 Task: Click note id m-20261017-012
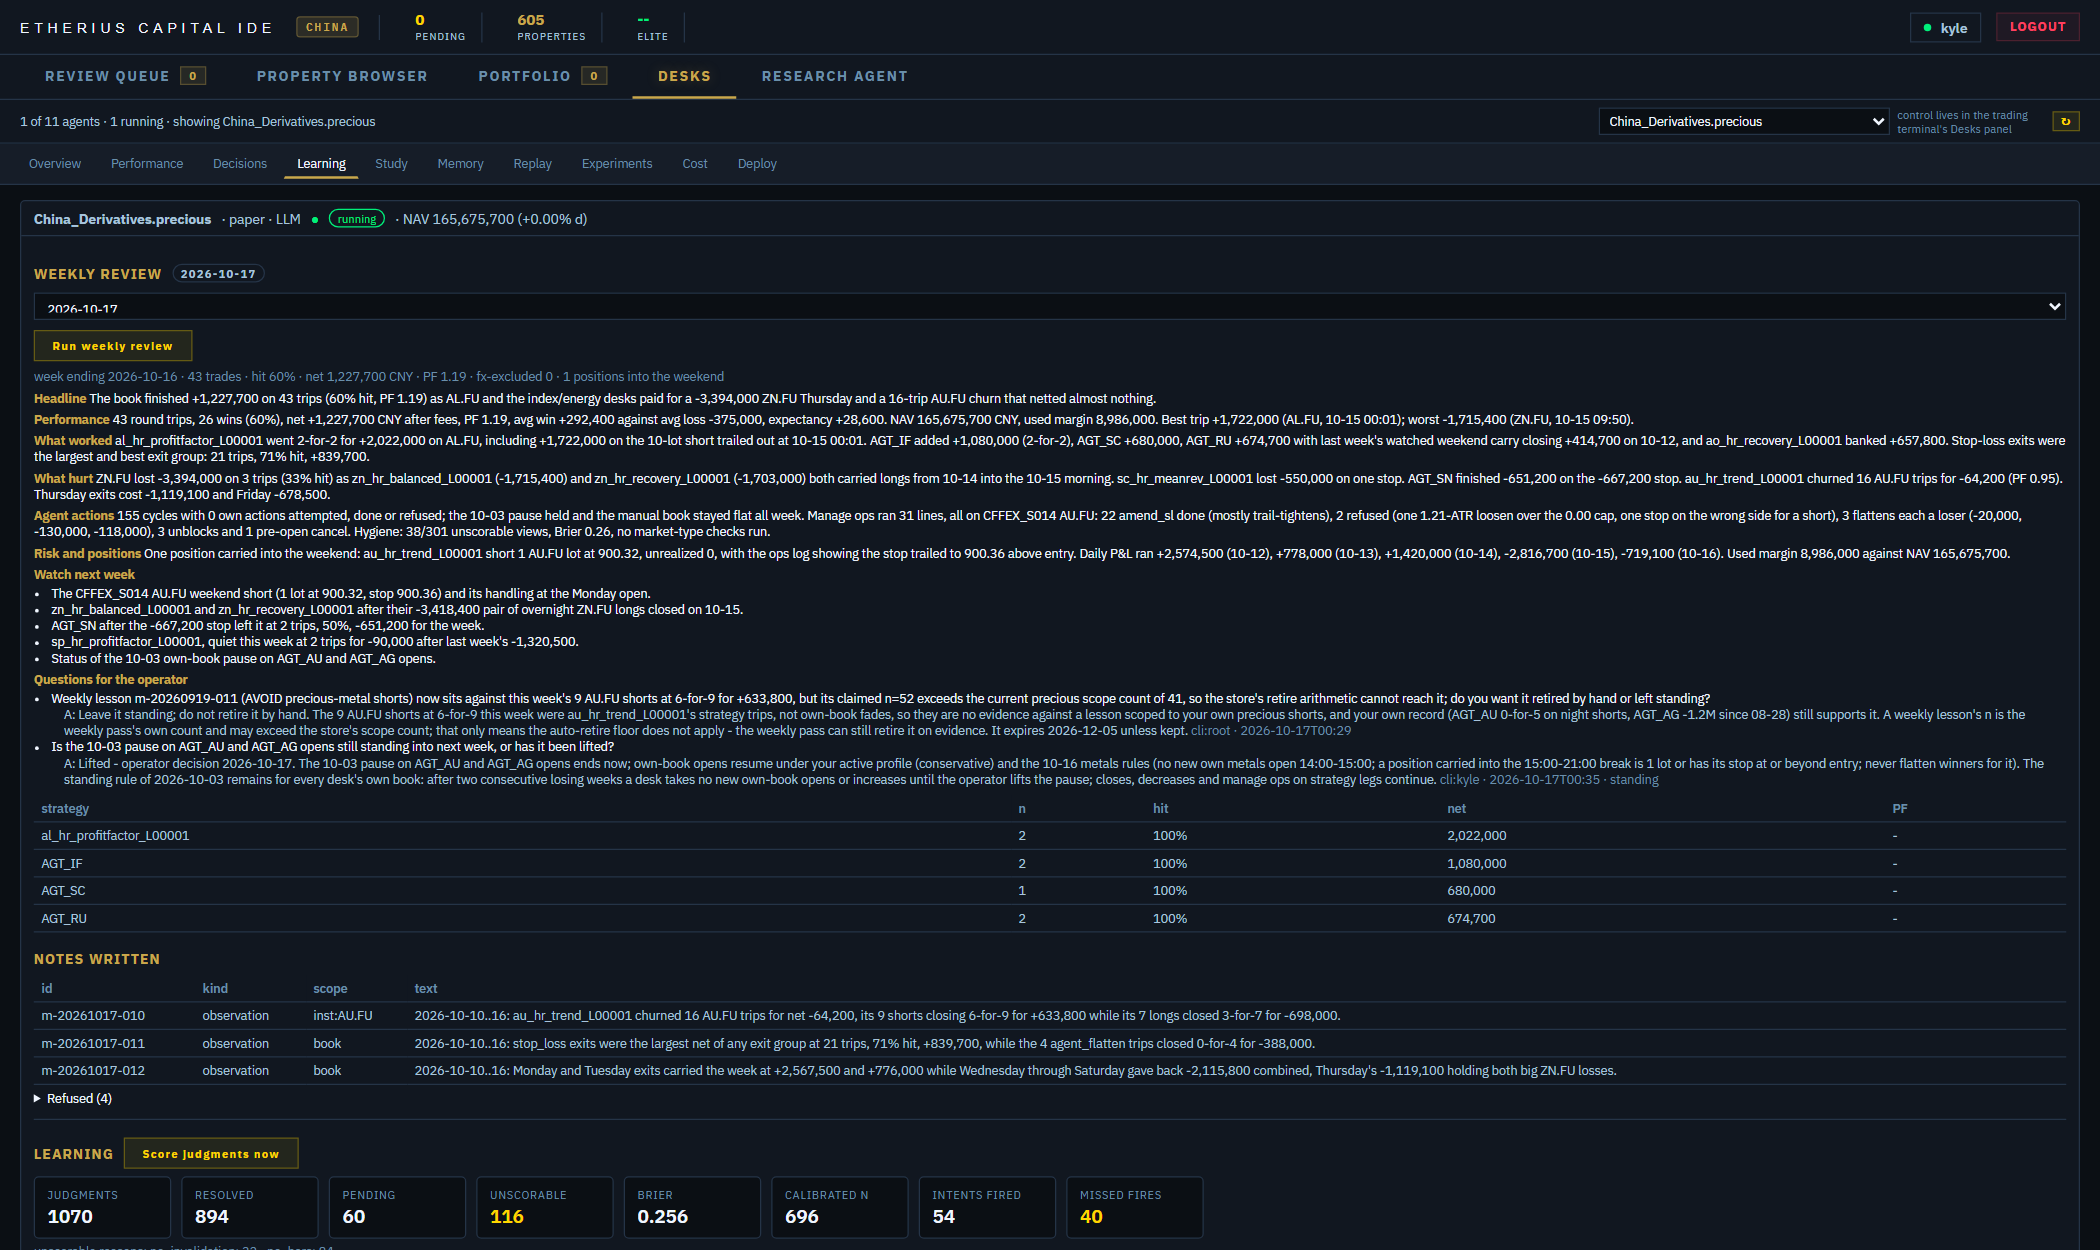pyautogui.click(x=93, y=1070)
